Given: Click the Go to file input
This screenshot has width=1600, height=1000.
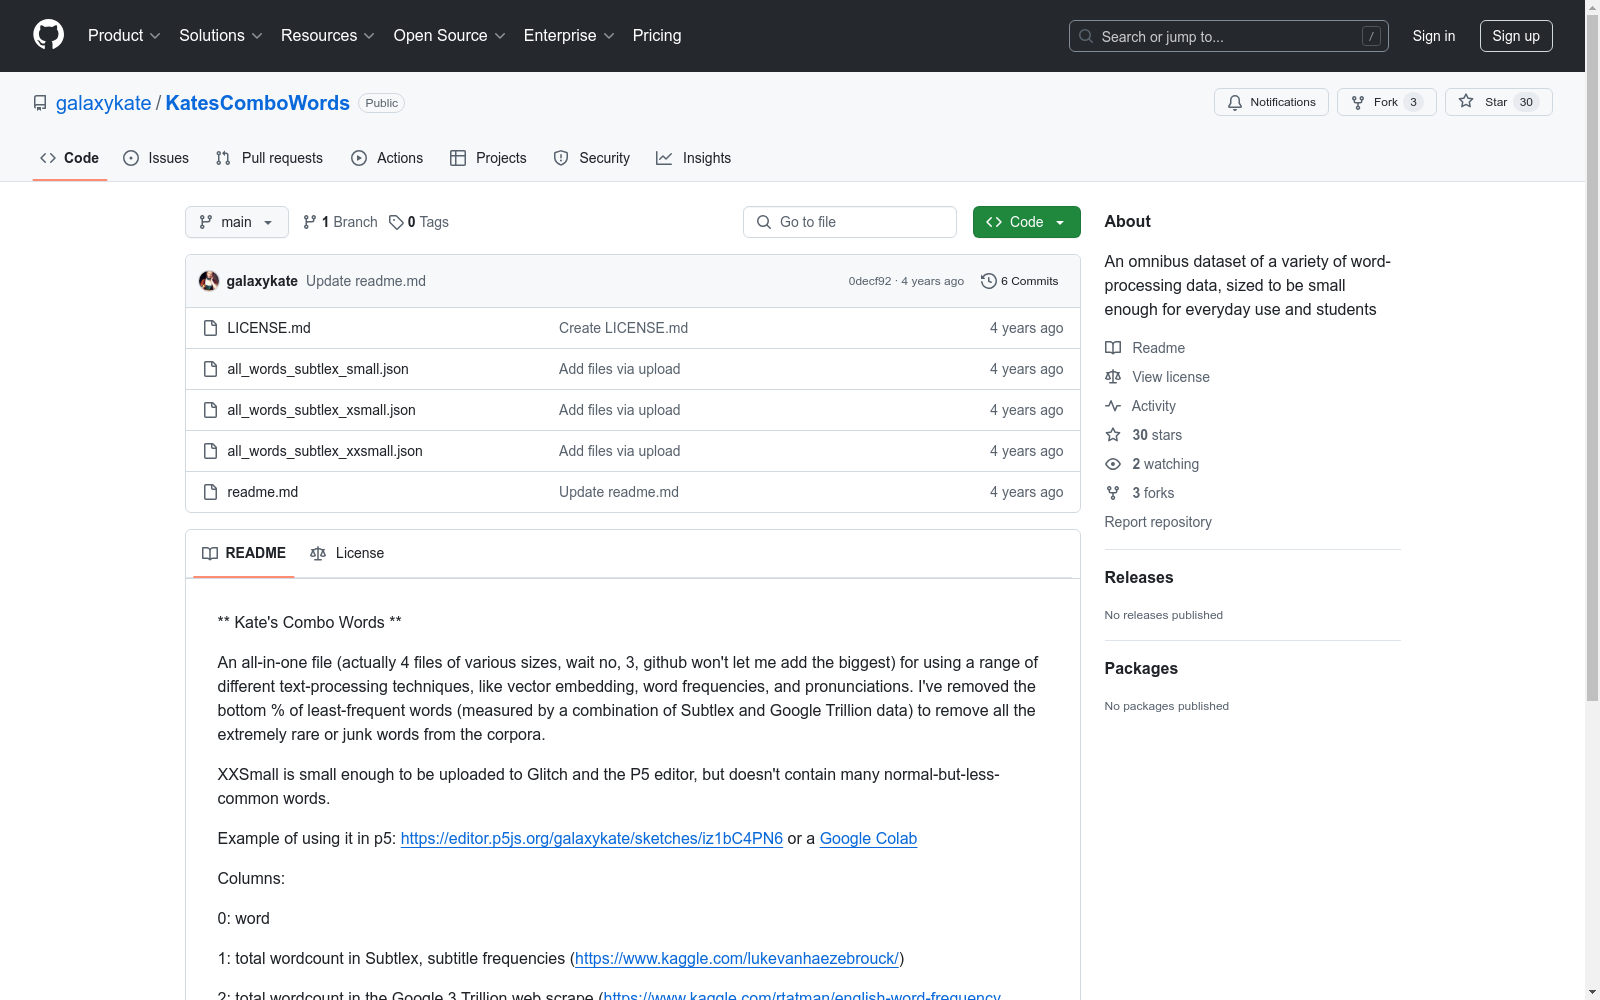Looking at the screenshot, I should click(850, 222).
